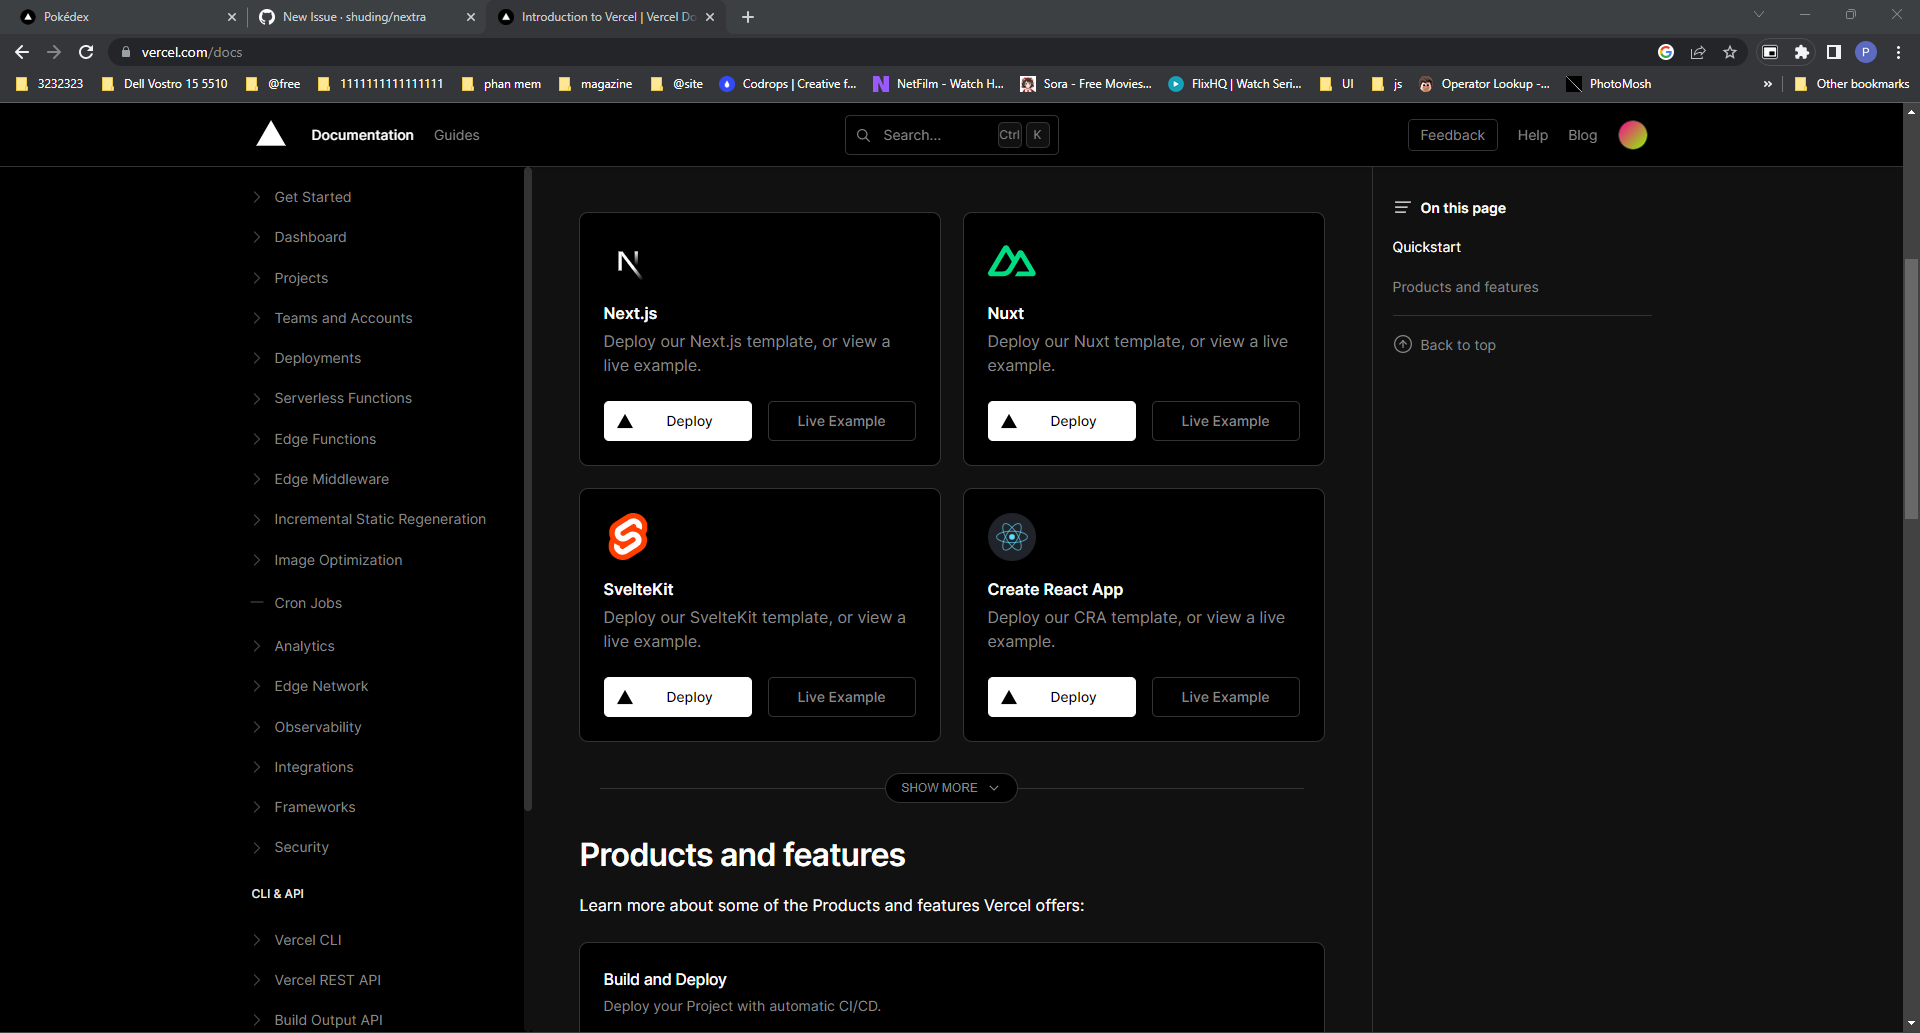Click the On this page list icon
1920x1033 pixels.
(x=1402, y=207)
